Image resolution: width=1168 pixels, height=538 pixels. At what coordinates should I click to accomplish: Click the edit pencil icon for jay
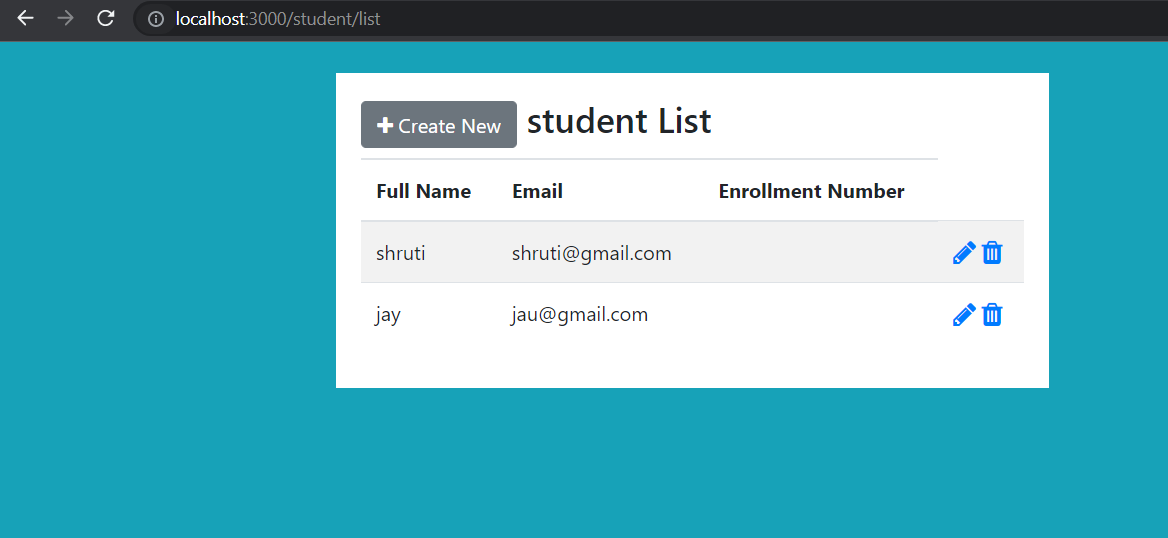coord(964,316)
